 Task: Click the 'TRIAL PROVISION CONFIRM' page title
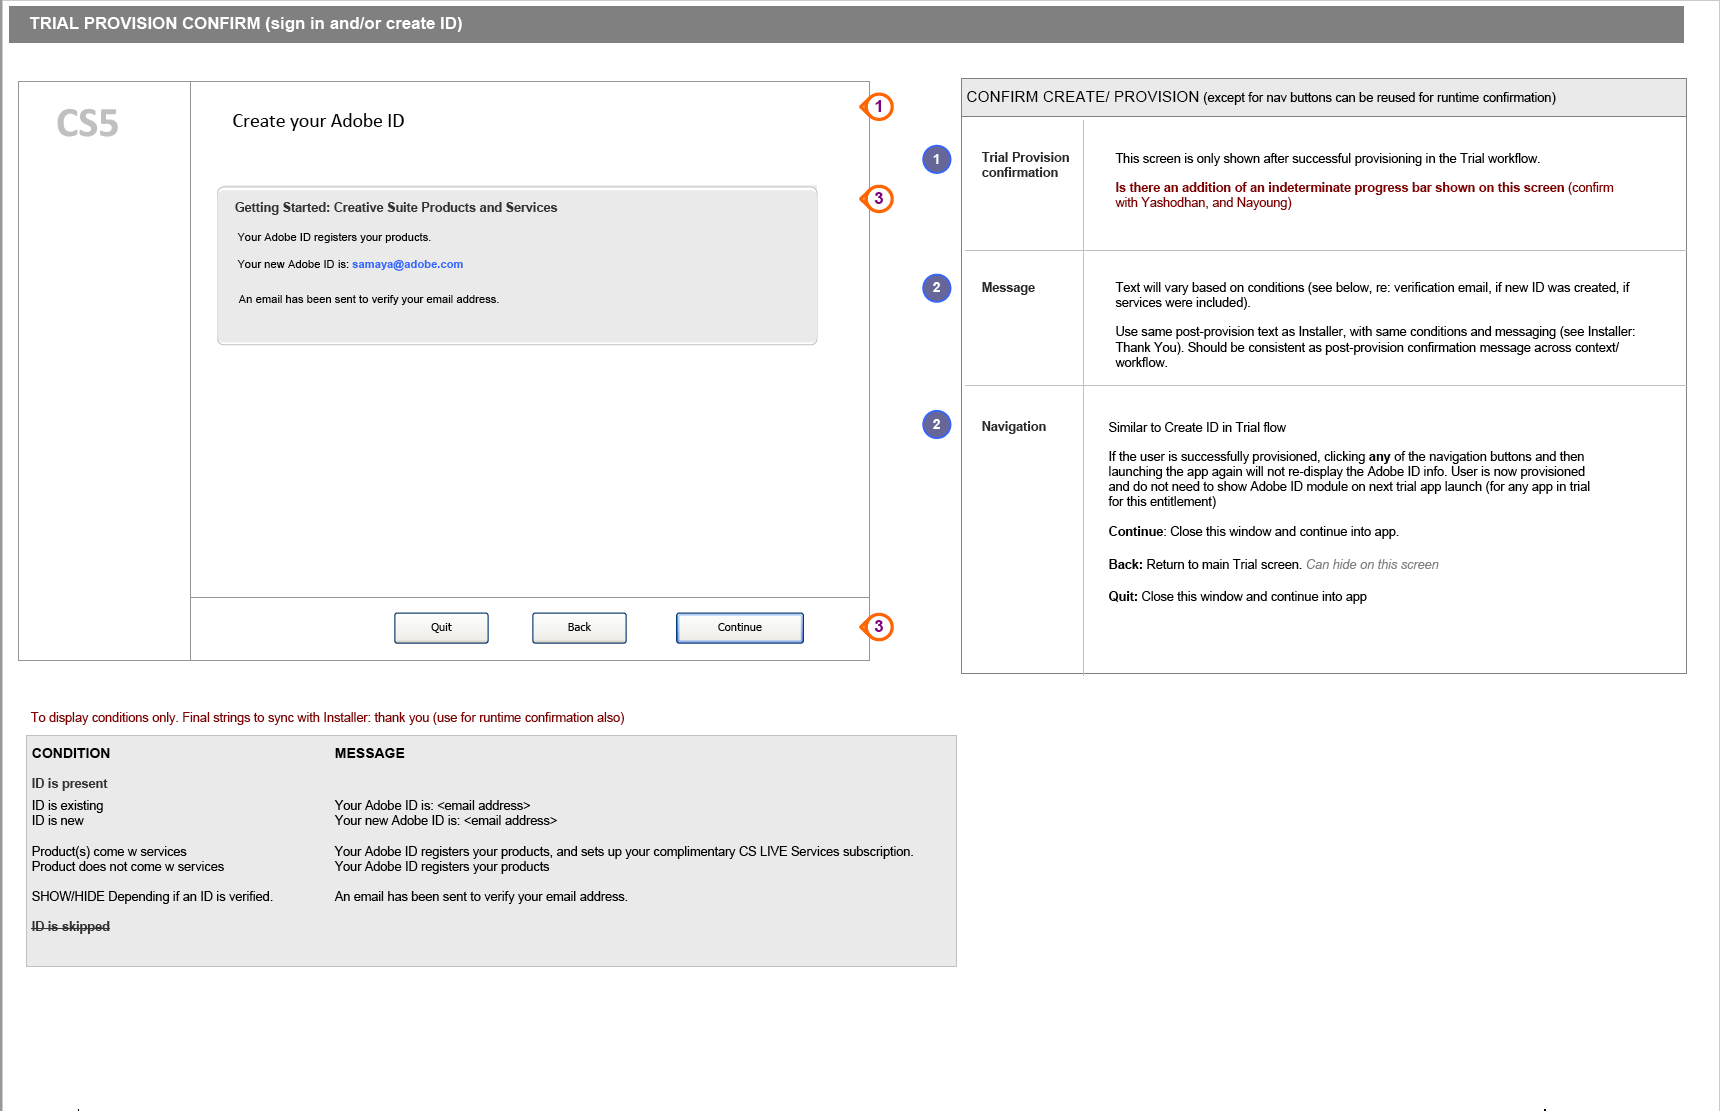(246, 23)
